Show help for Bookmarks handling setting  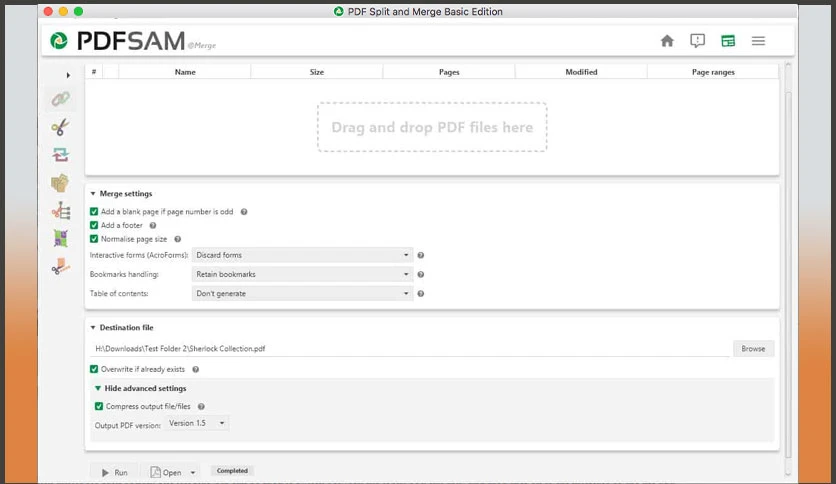coord(421,275)
